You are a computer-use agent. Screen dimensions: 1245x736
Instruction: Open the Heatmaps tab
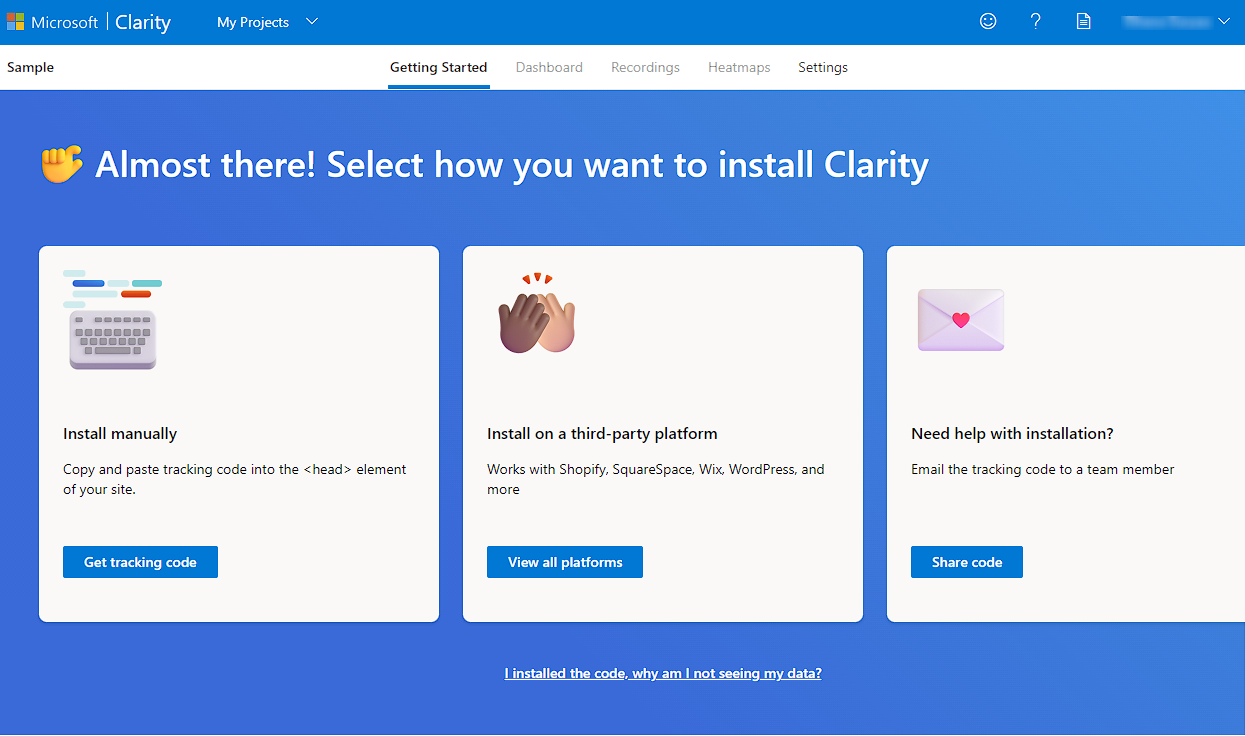tap(739, 68)
